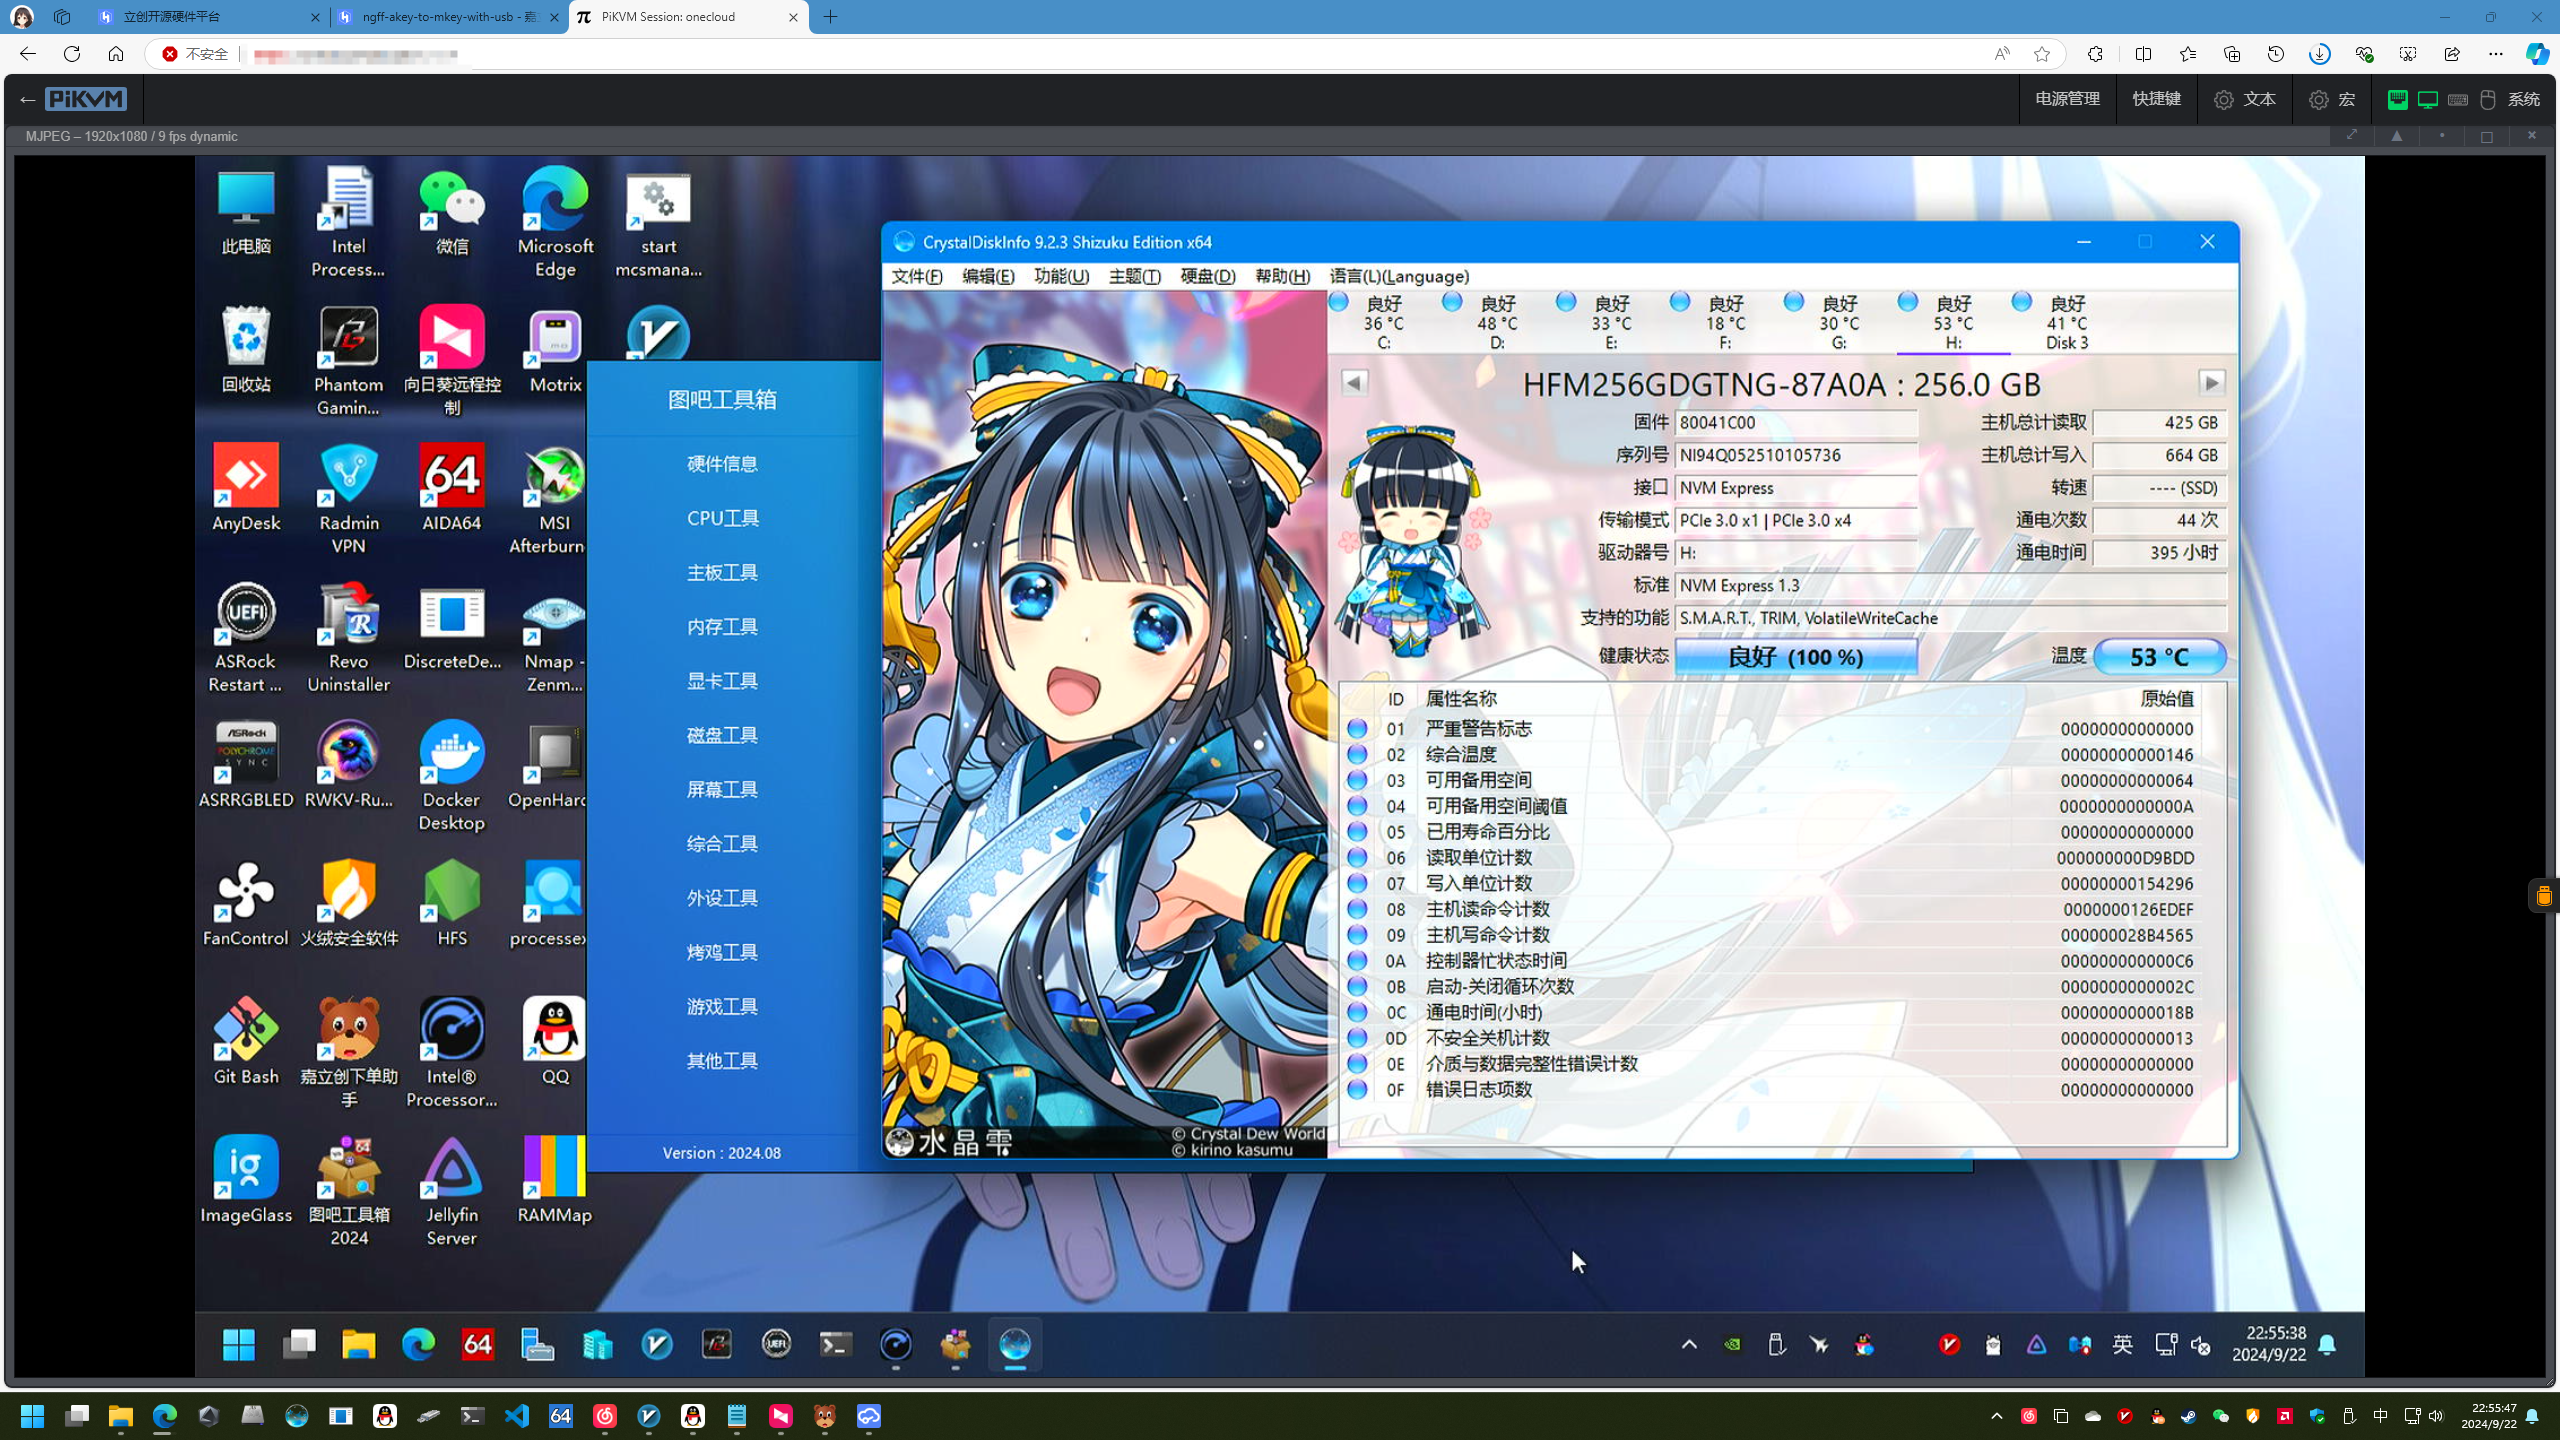2560x1440 pixels.
Task: Go to the next disk with right arrow
Action: pyautogui.click(x=2211, y=382)
